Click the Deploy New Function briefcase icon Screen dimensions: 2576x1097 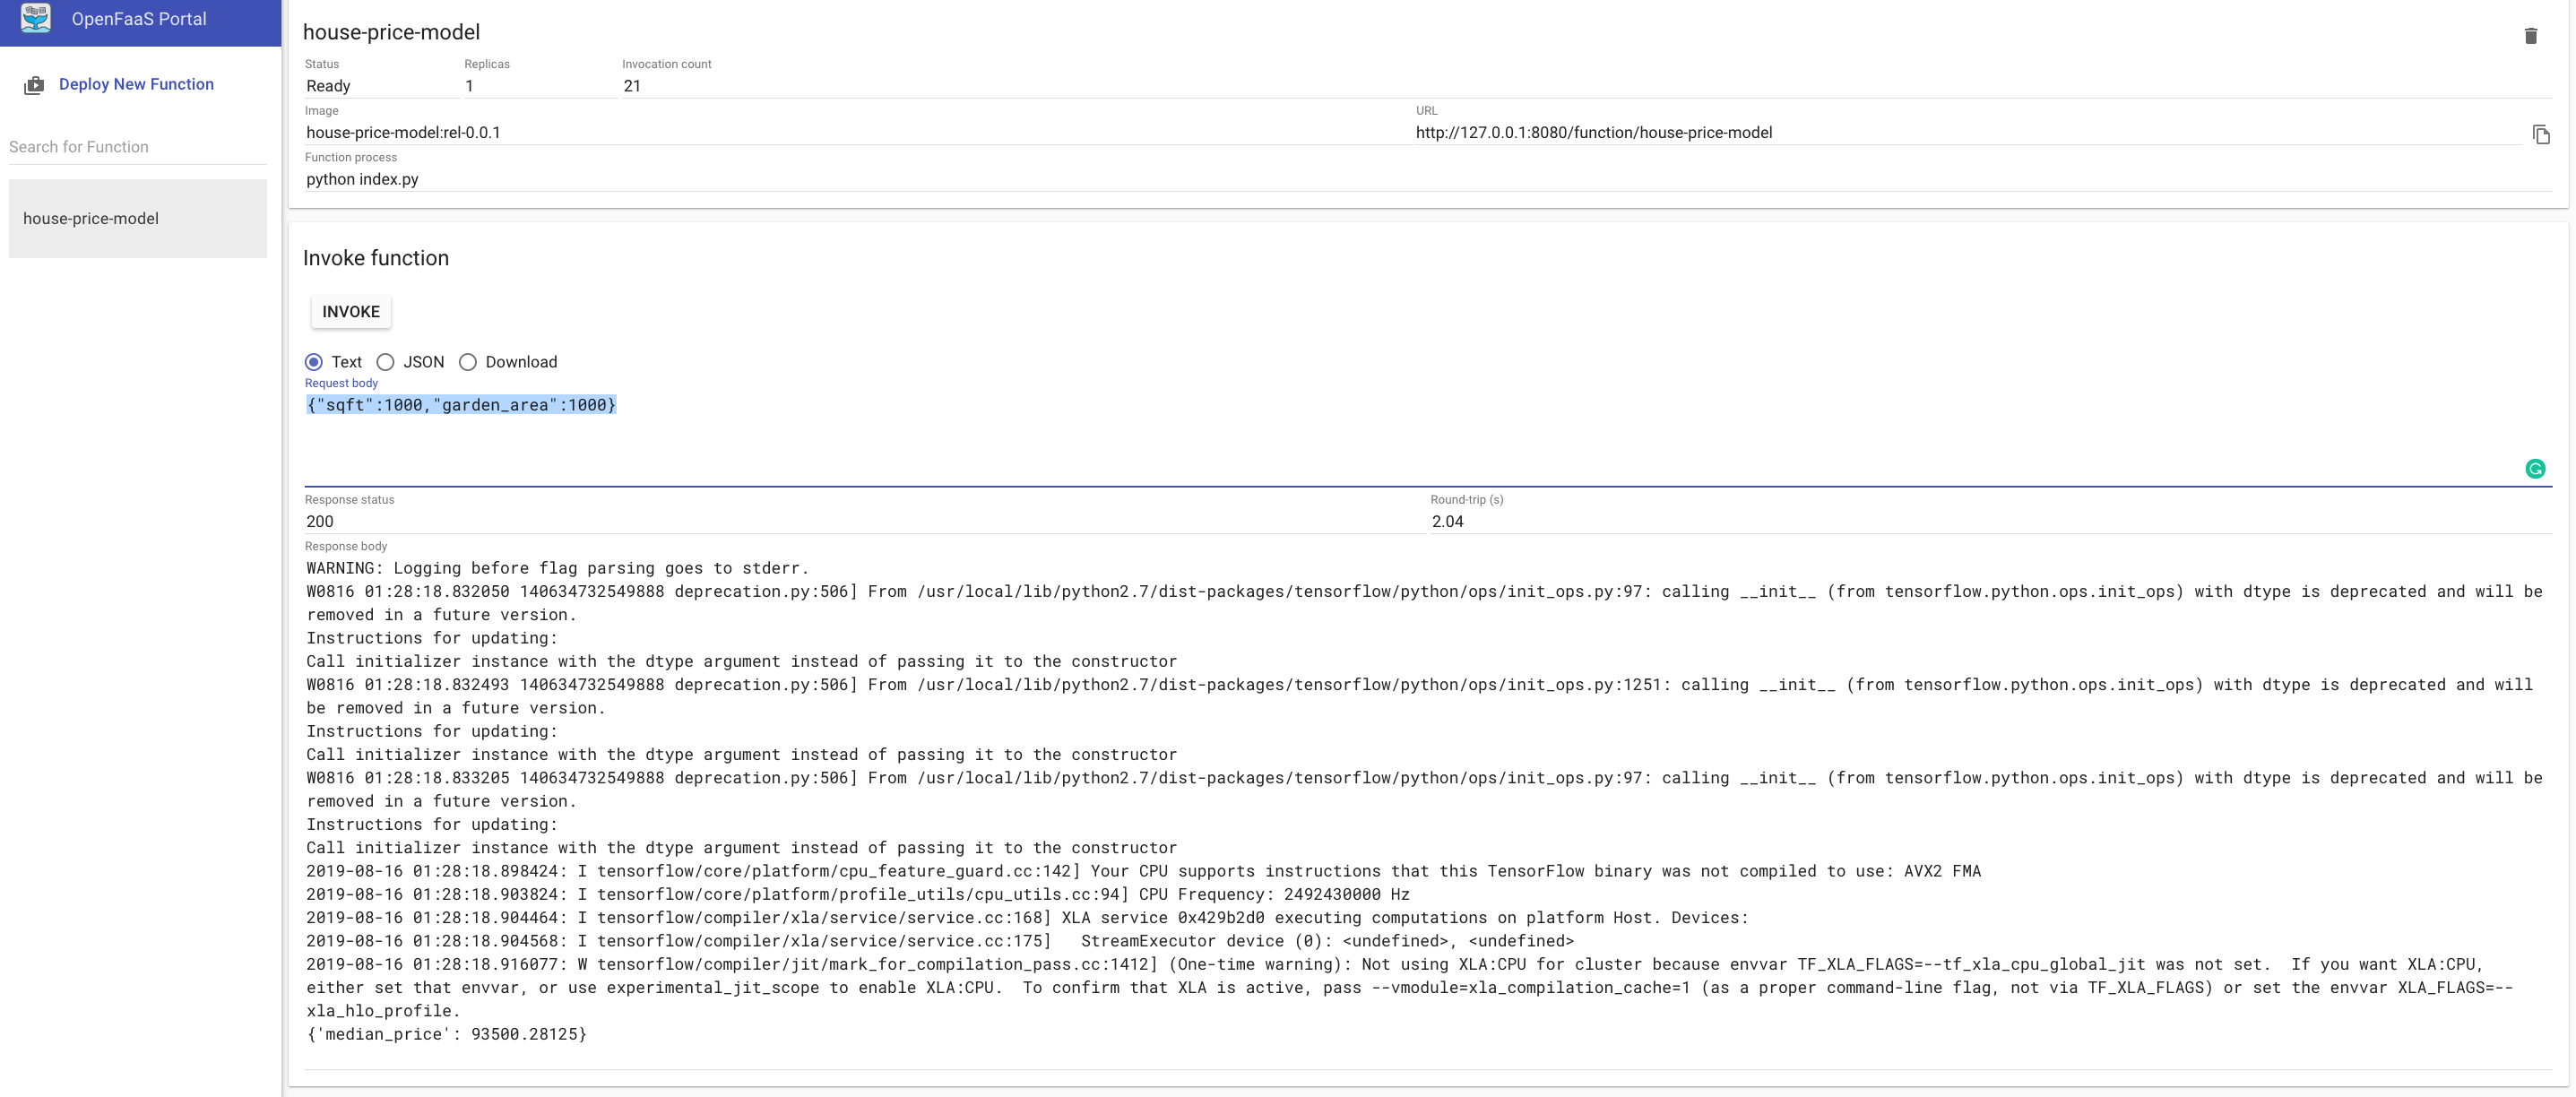tap(34, 85)
